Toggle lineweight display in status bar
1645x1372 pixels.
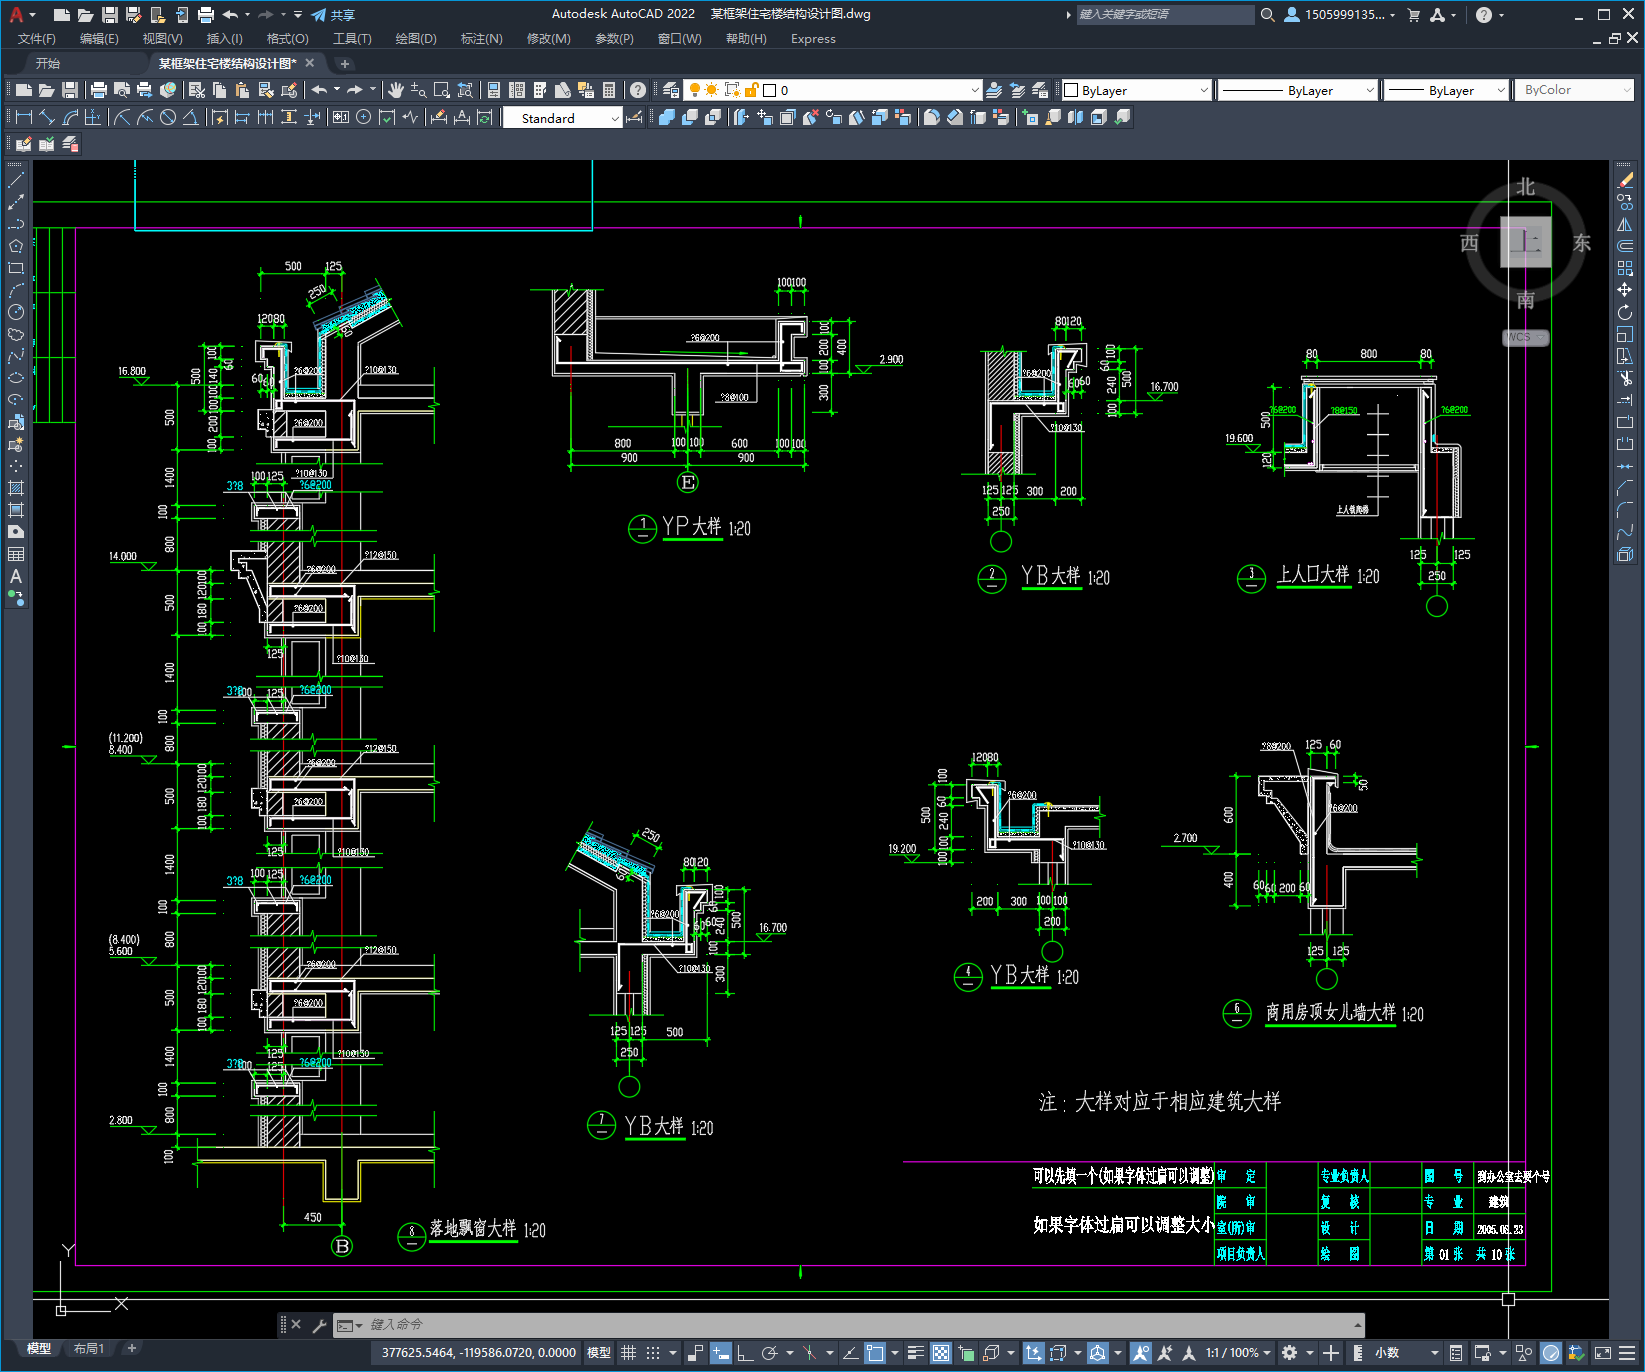click(x=915, y=1353)
